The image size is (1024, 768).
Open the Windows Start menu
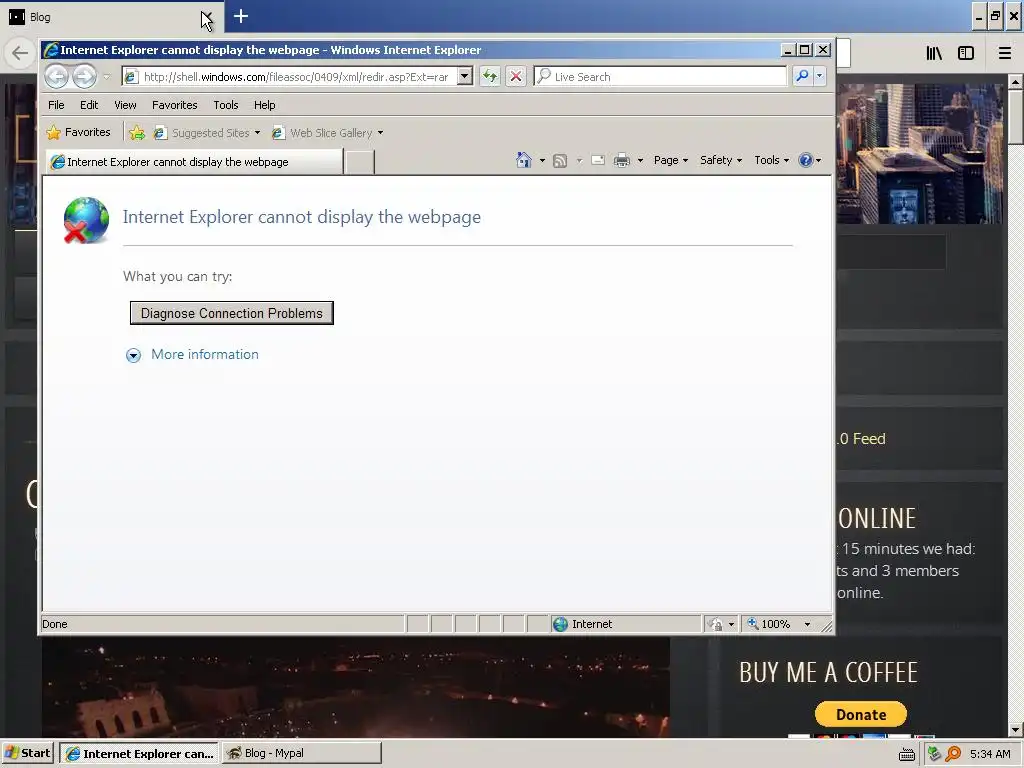27,753
